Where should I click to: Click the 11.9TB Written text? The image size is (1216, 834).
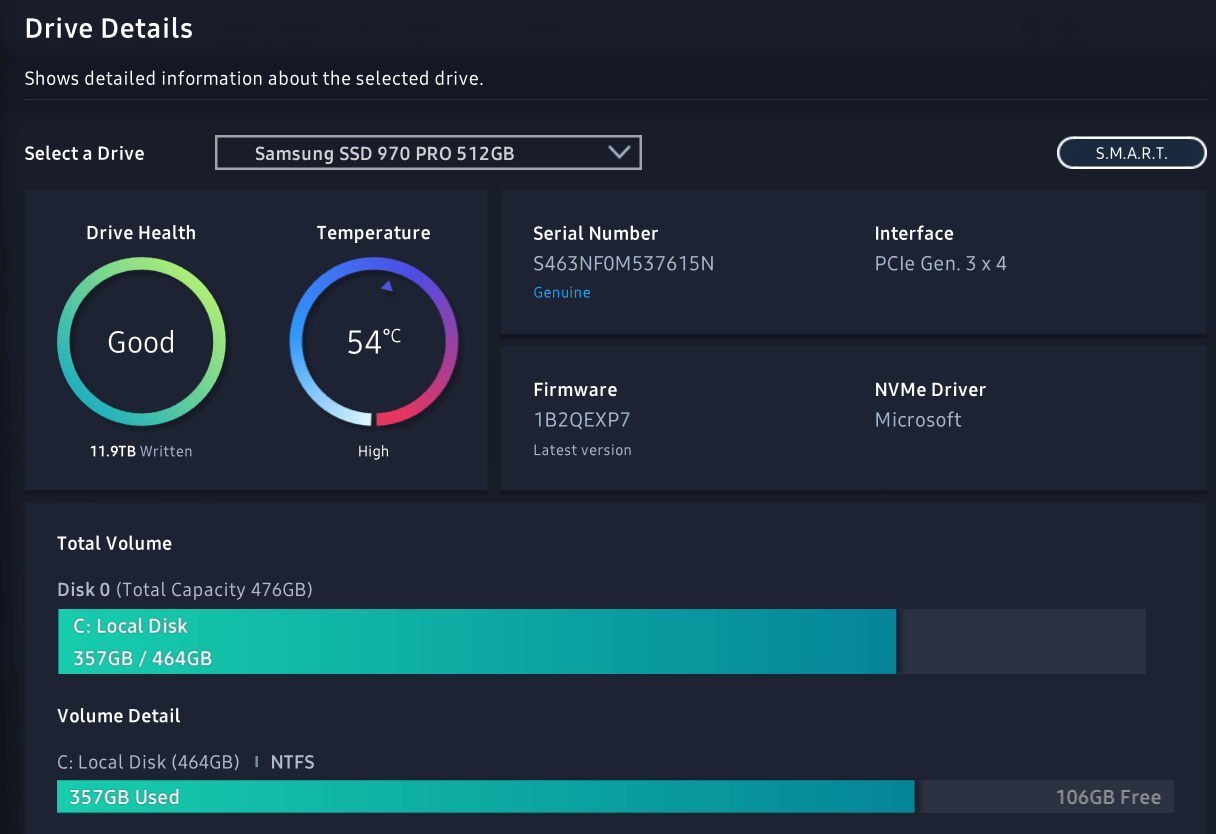141,451
